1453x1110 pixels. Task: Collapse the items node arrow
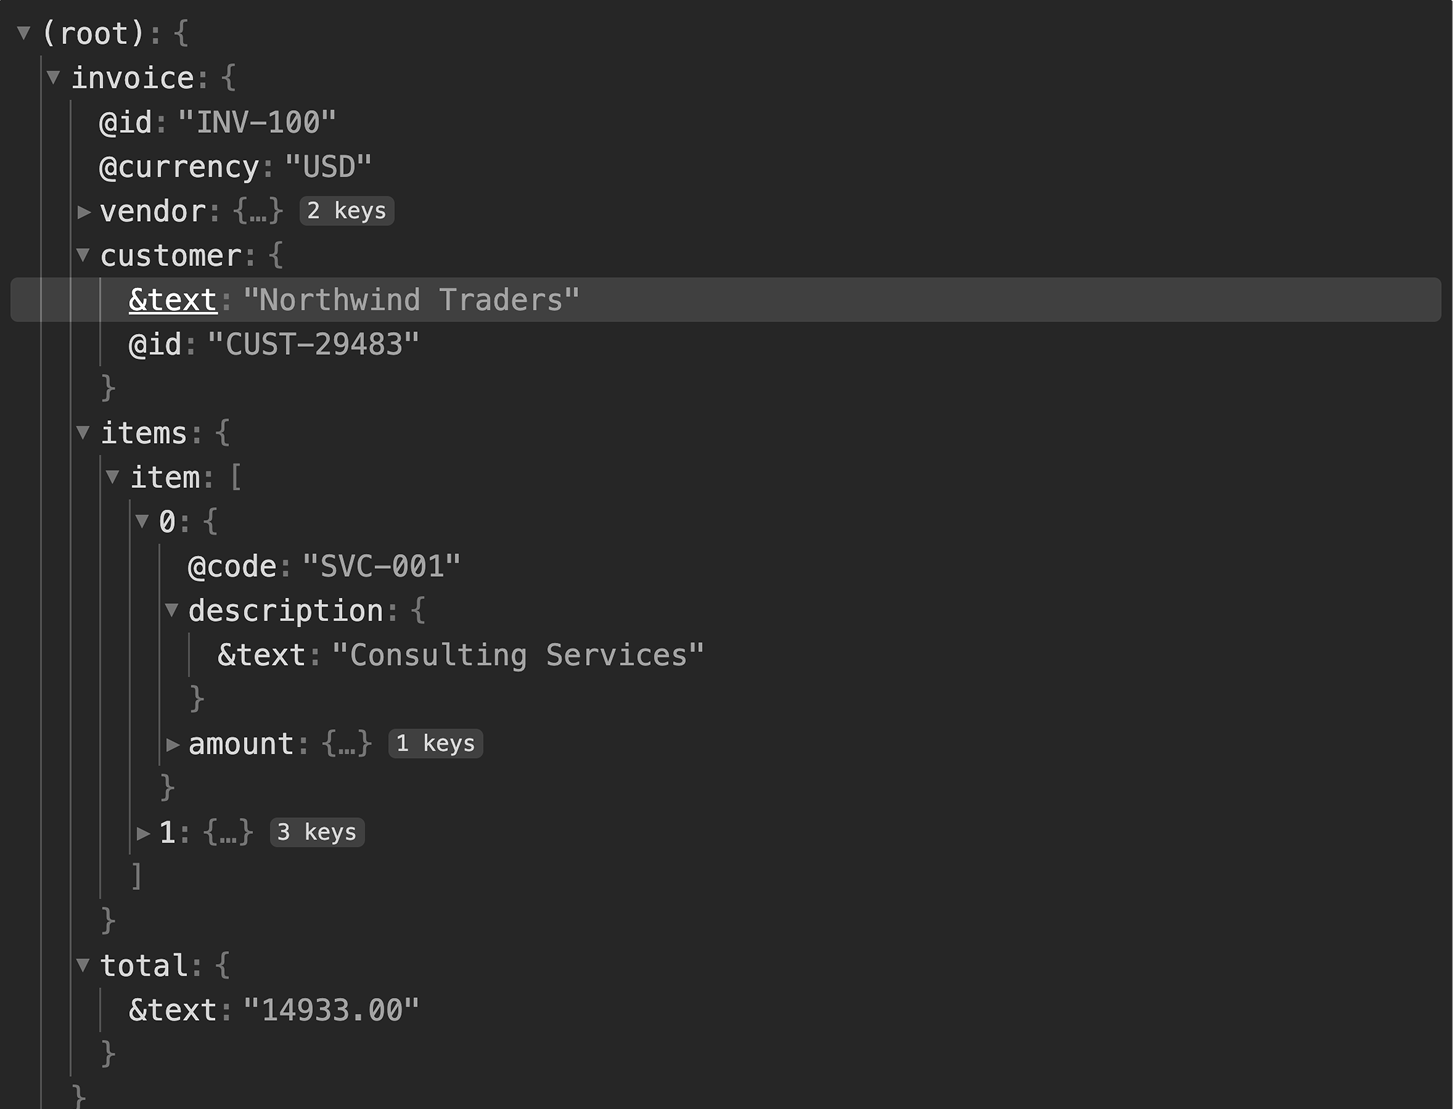coord(83,432)
